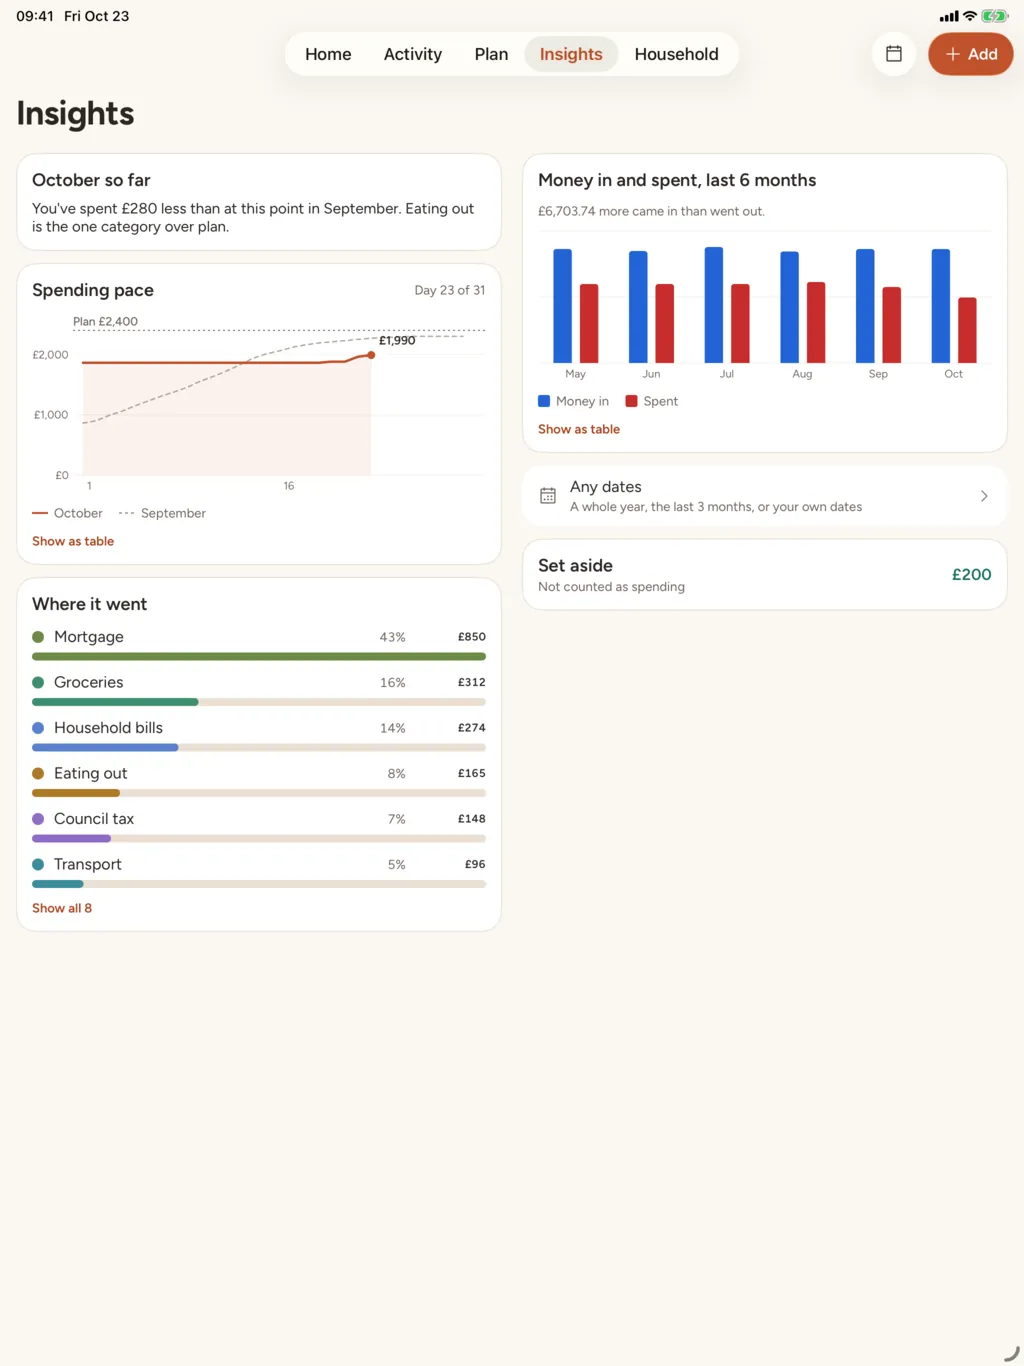Switch to the Activity tab
1024x1366 pixels.
click(x=413, y=54)
